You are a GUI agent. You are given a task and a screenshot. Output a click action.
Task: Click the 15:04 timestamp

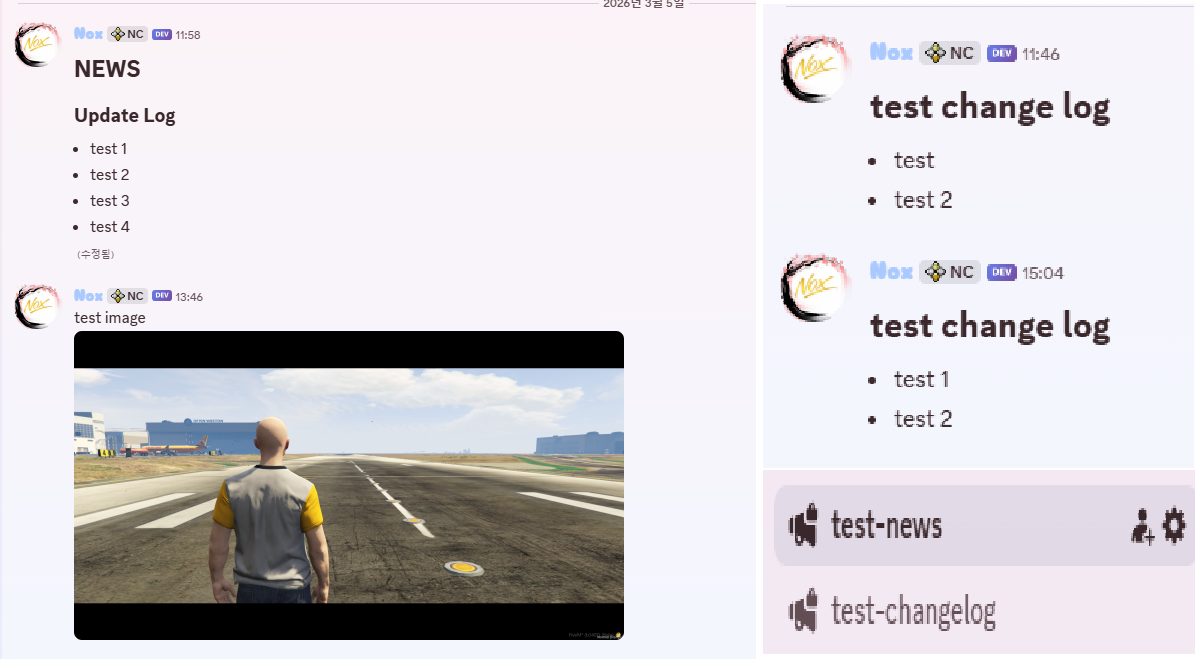[x=1043, y=273]
